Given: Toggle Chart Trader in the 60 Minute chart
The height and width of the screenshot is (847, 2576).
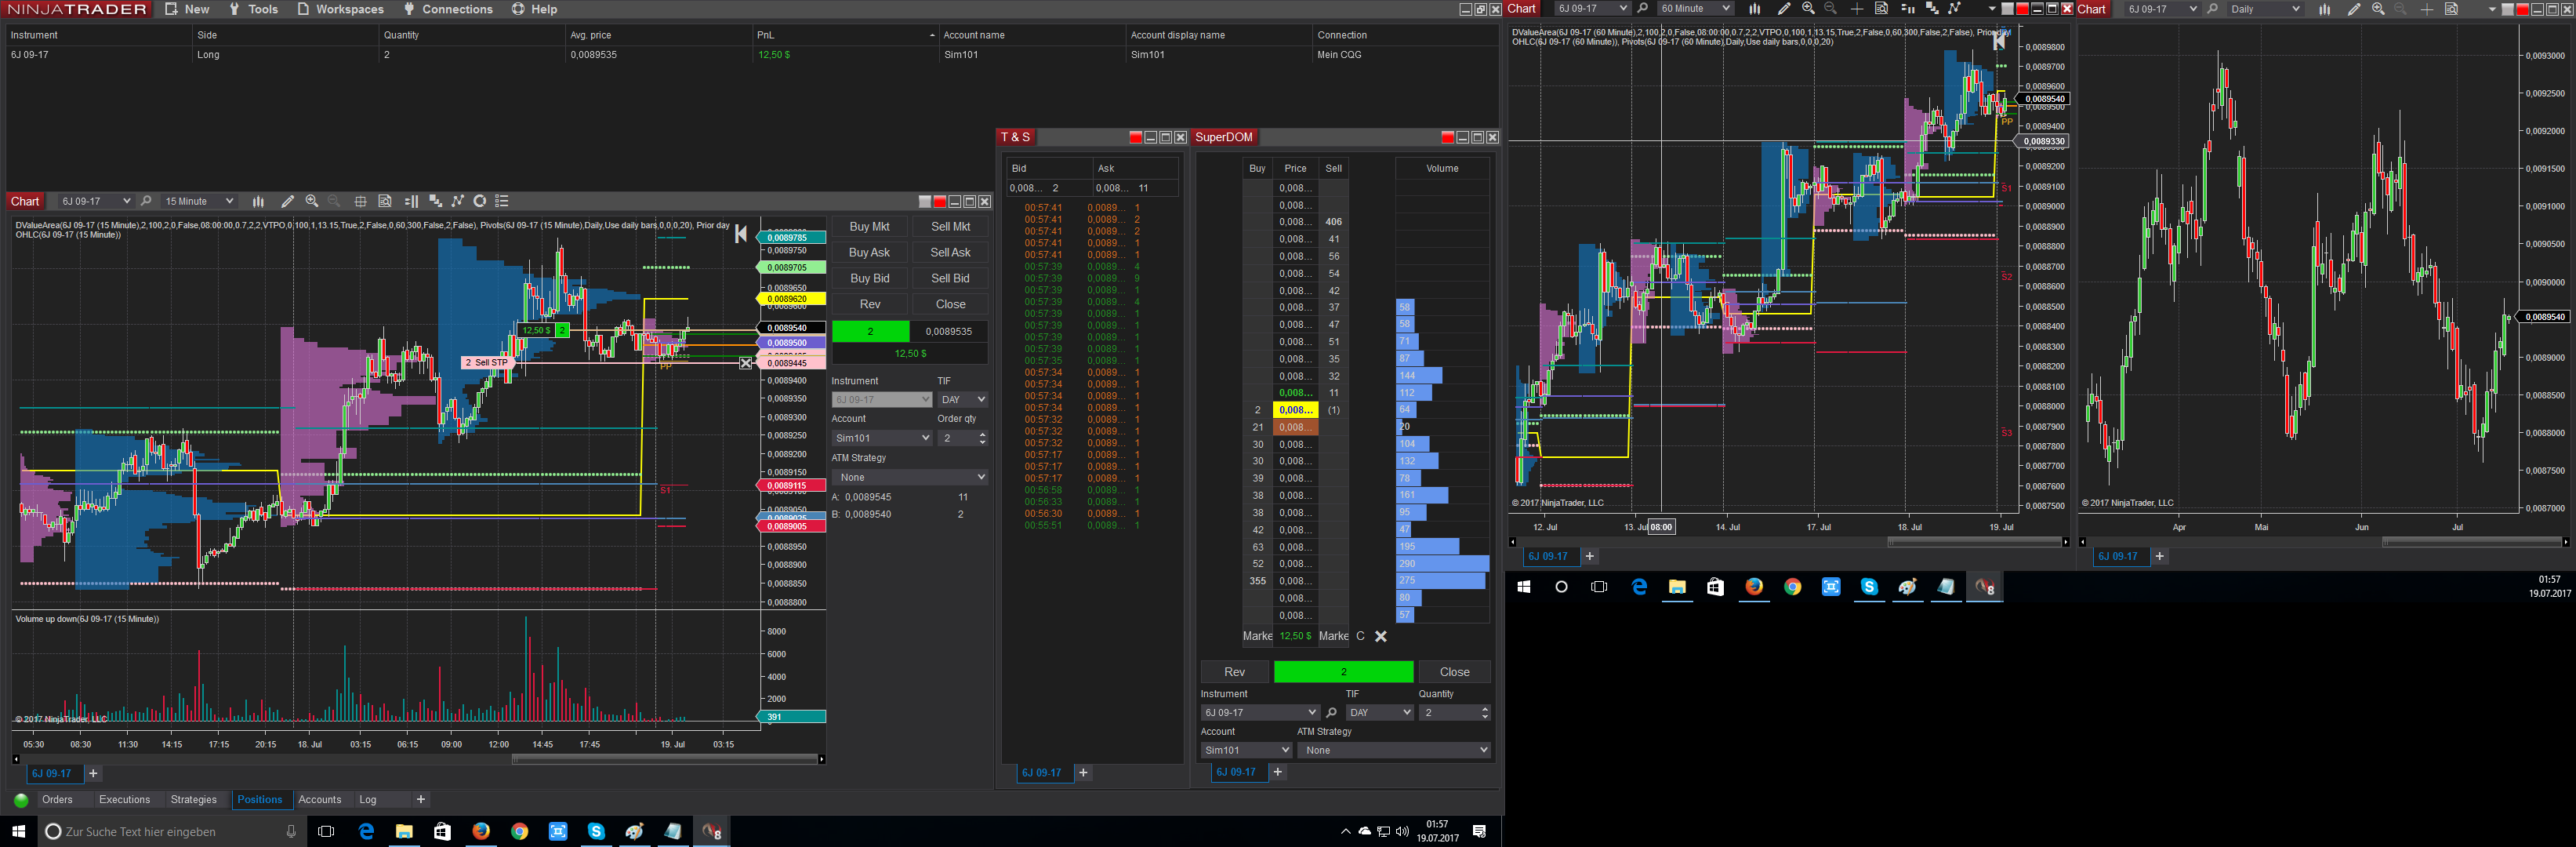Looking at the screenshot, I should (x=1907, y=9).
